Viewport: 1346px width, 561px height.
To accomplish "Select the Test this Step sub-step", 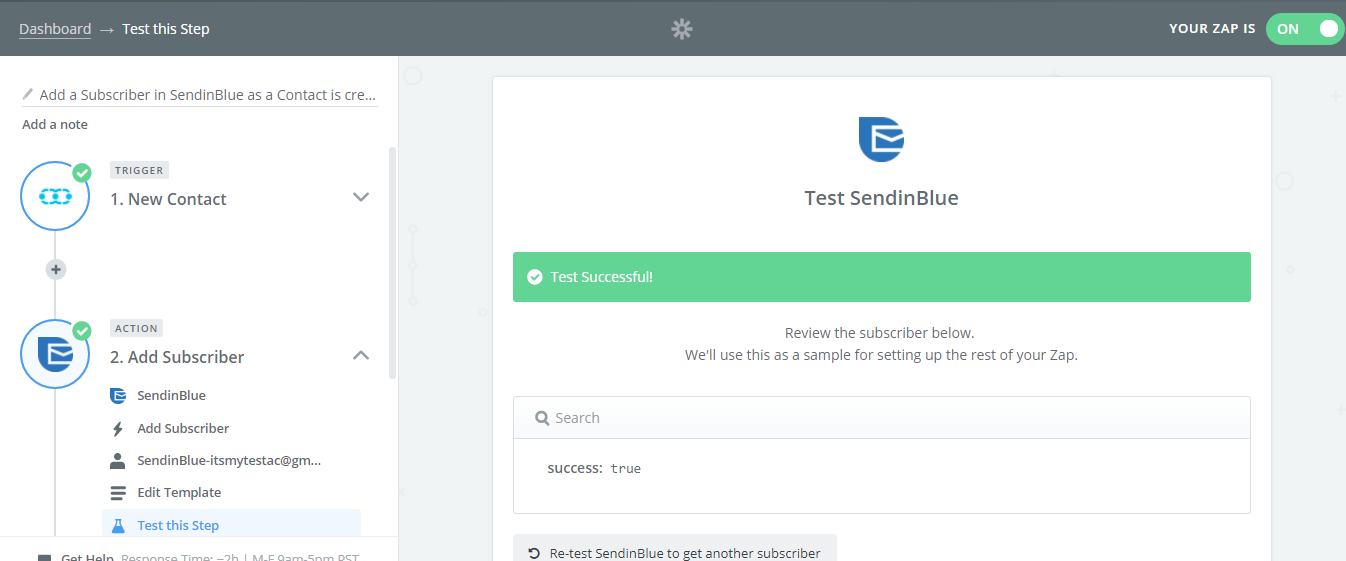I will 231,525.
